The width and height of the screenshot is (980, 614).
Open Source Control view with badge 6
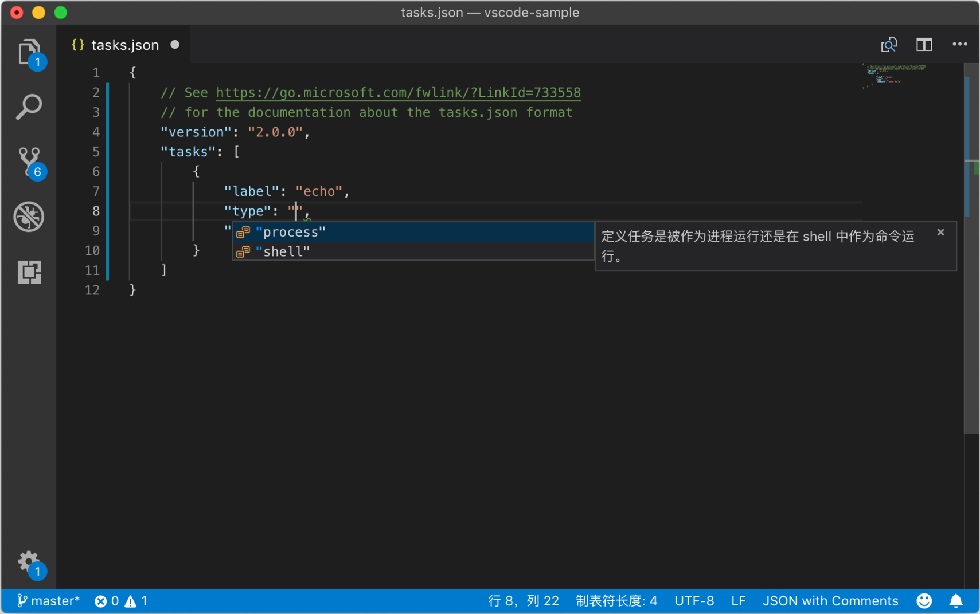point(29,163)
